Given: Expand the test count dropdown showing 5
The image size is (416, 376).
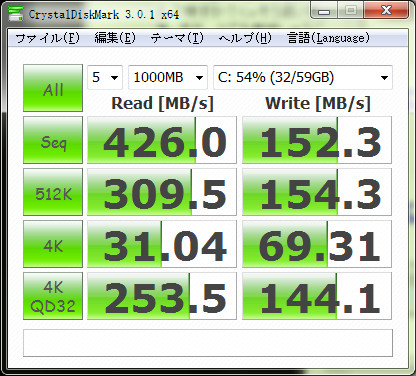Looking at the screenshot, I should pyautogui.click(x=105, y=78).
